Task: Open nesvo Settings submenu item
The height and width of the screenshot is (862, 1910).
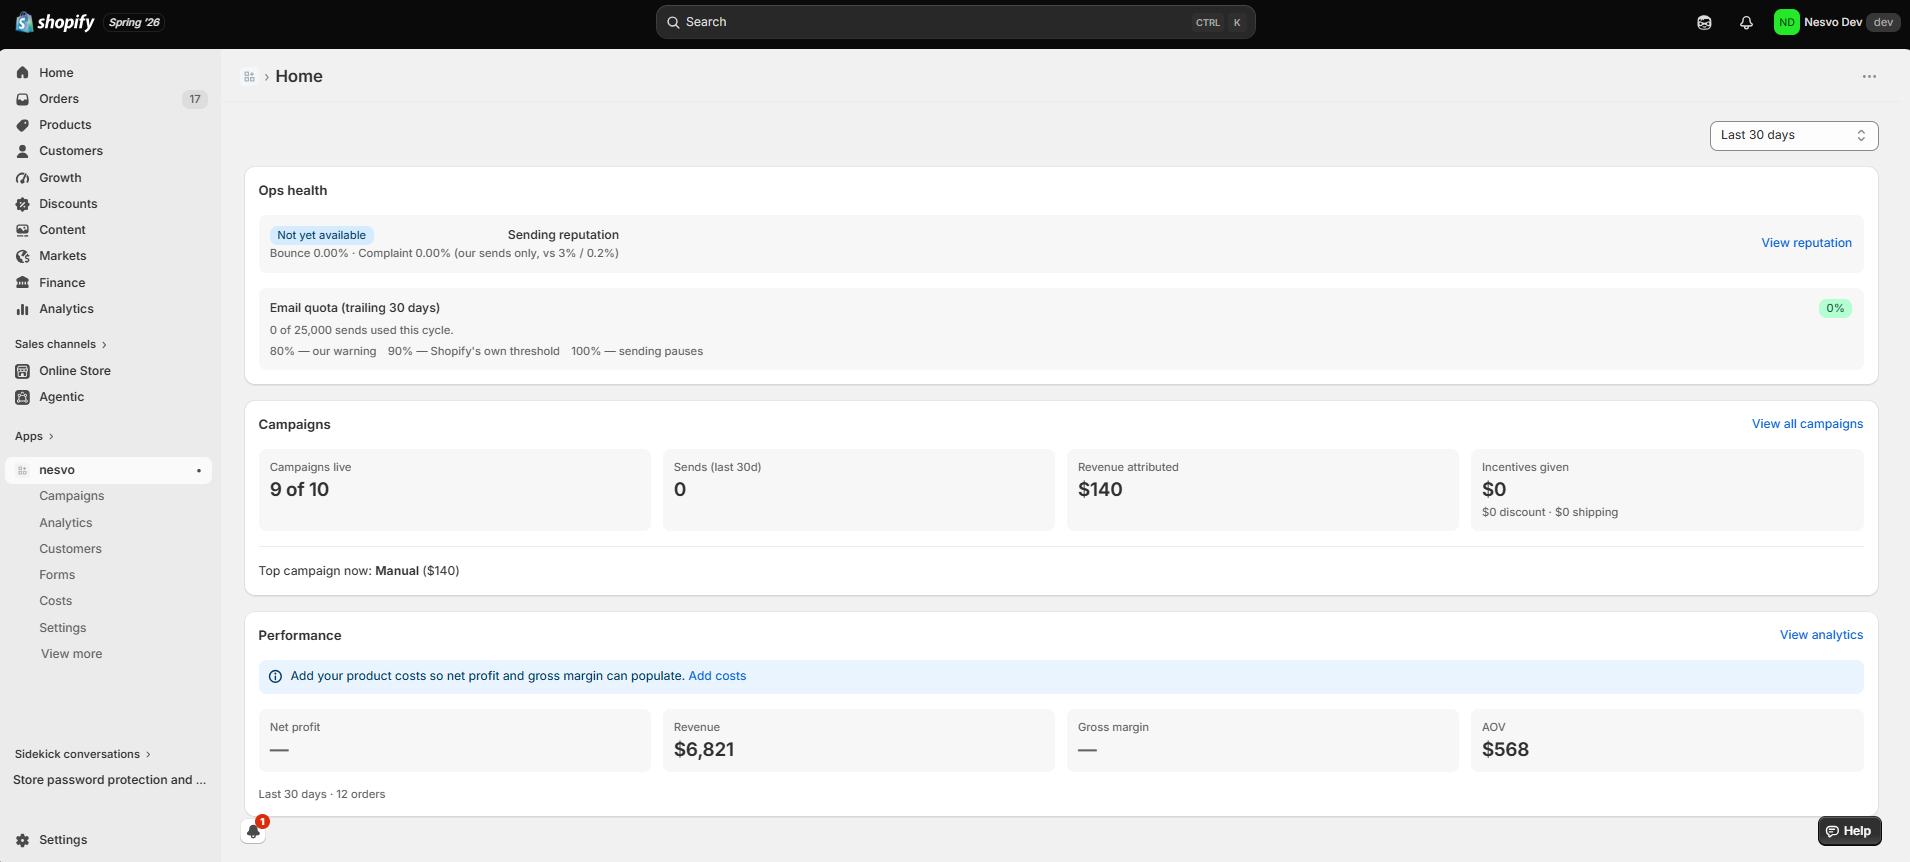Action: click(63, 628)
